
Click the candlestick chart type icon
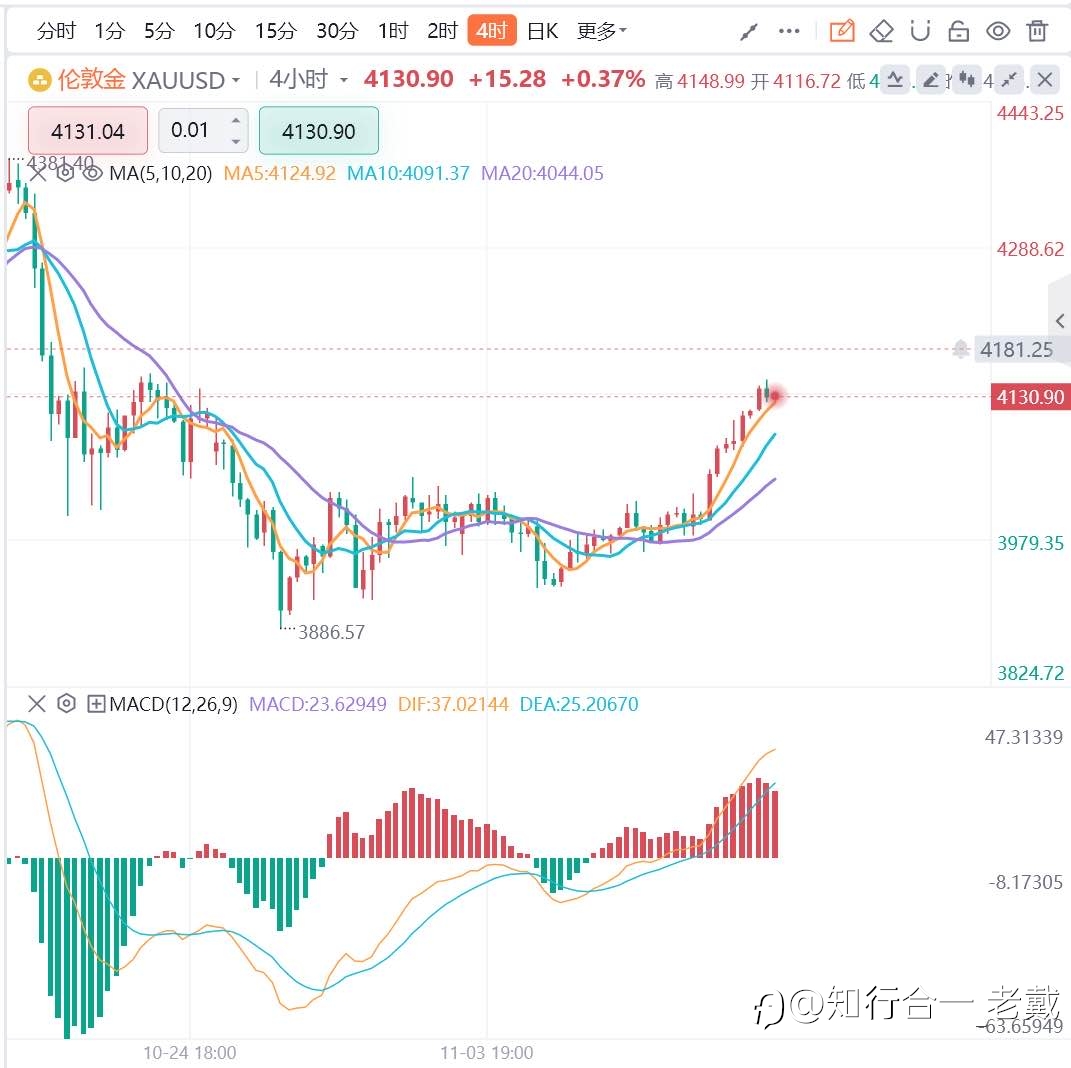point(966,79)
